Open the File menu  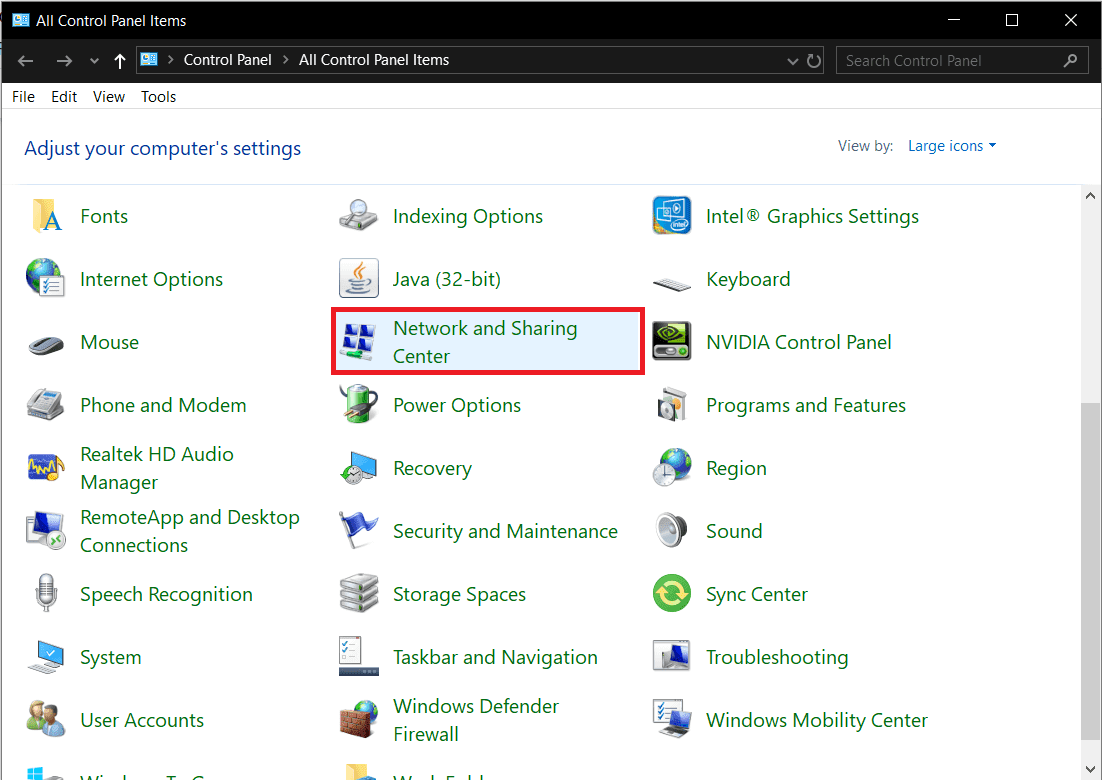pyautogui.click(x=23, y=97)
